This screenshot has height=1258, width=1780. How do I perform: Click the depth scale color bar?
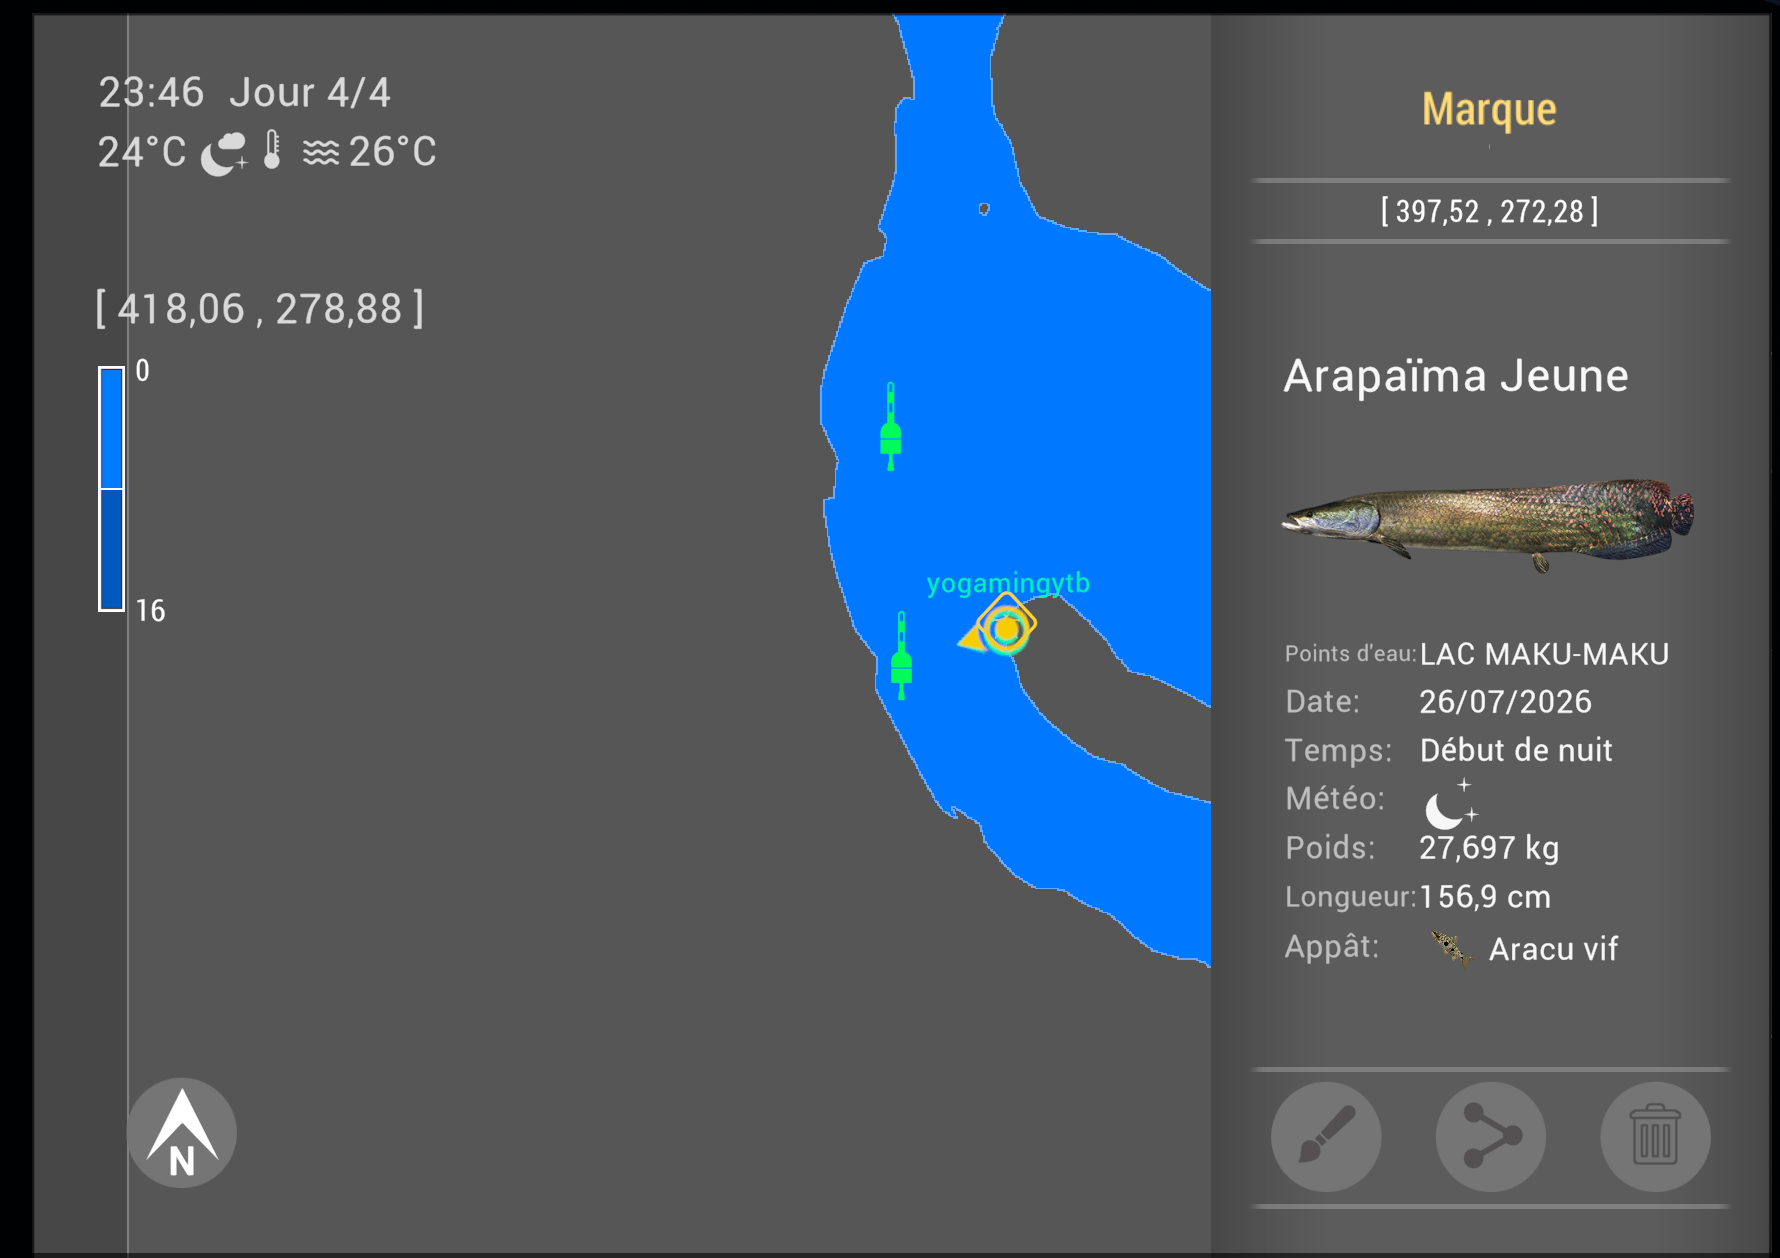(x=111, y=488)
